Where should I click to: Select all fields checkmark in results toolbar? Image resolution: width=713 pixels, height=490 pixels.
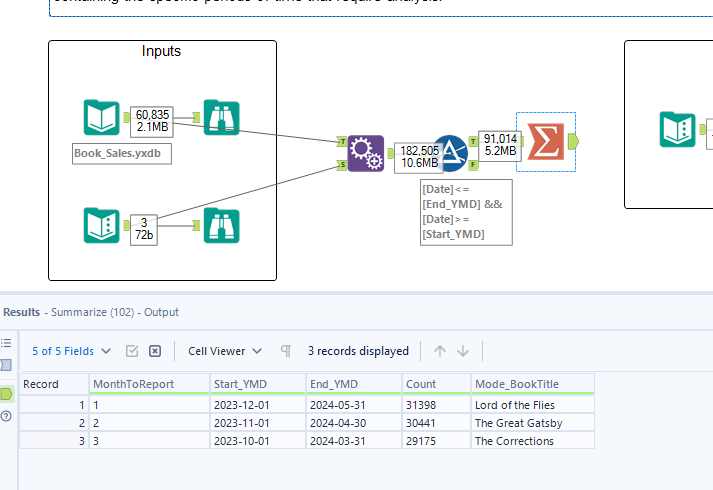click(132, 351)
